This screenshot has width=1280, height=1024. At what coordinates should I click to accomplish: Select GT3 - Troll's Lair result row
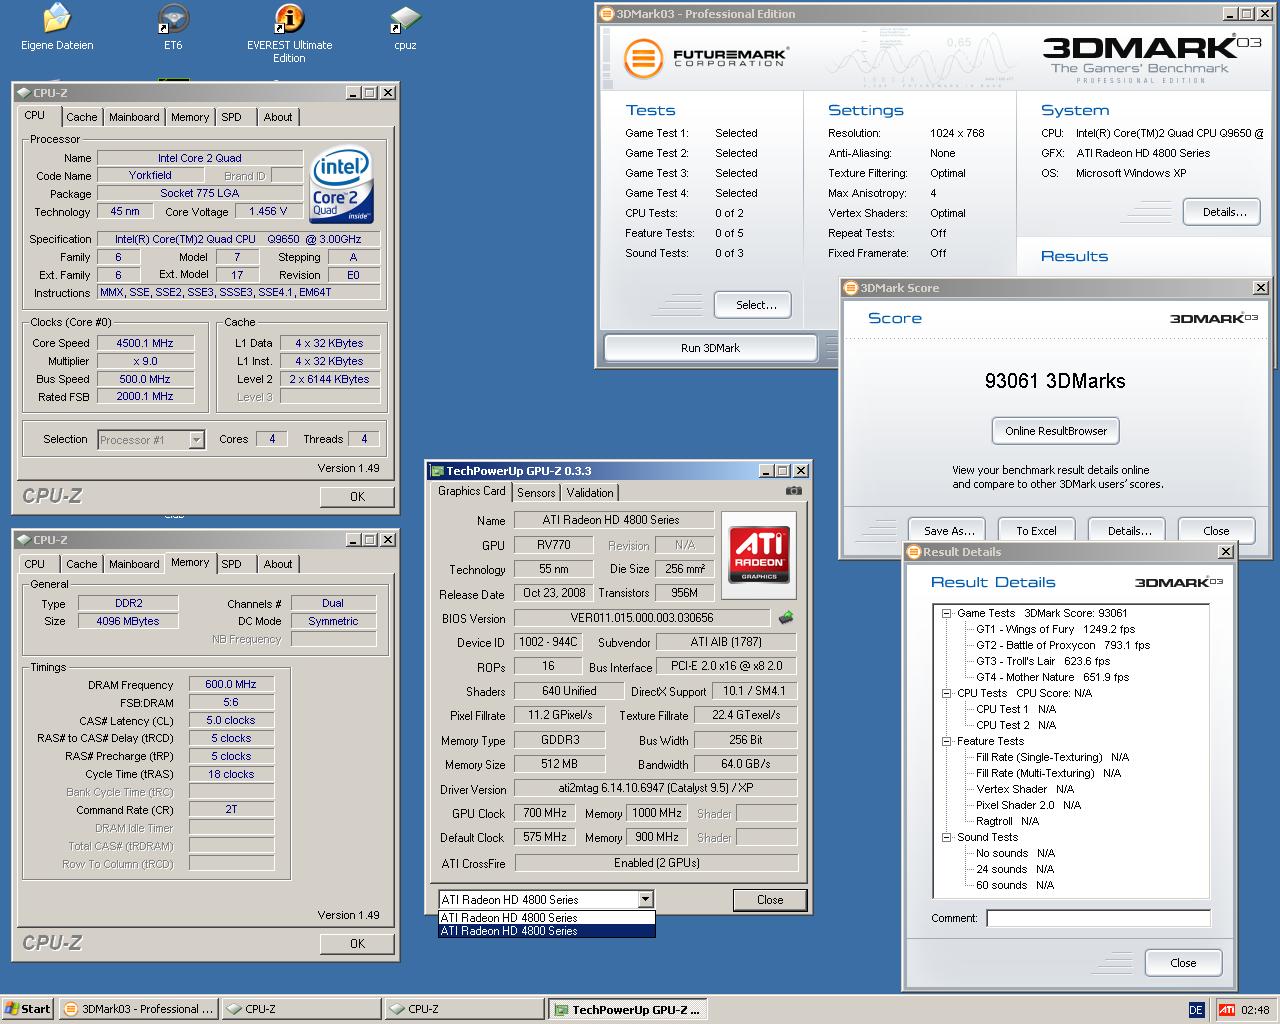tap(1043, 661)
